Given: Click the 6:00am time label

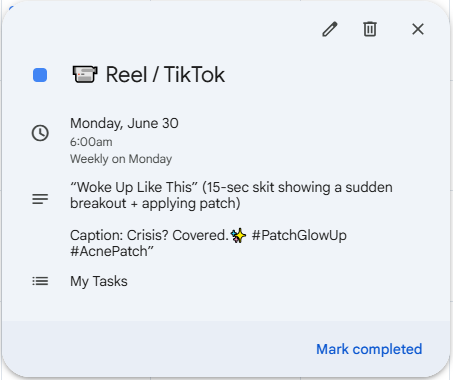Looking at the screenshot, I should [91, 142].
